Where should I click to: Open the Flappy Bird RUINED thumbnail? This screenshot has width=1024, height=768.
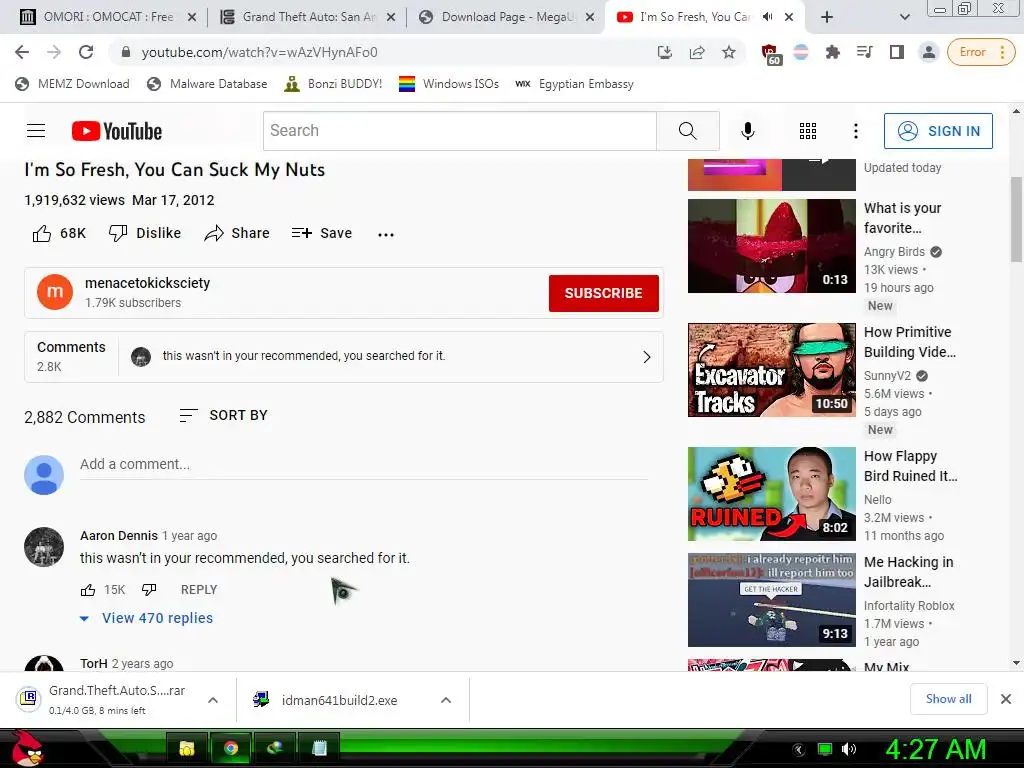coord(771,494)
